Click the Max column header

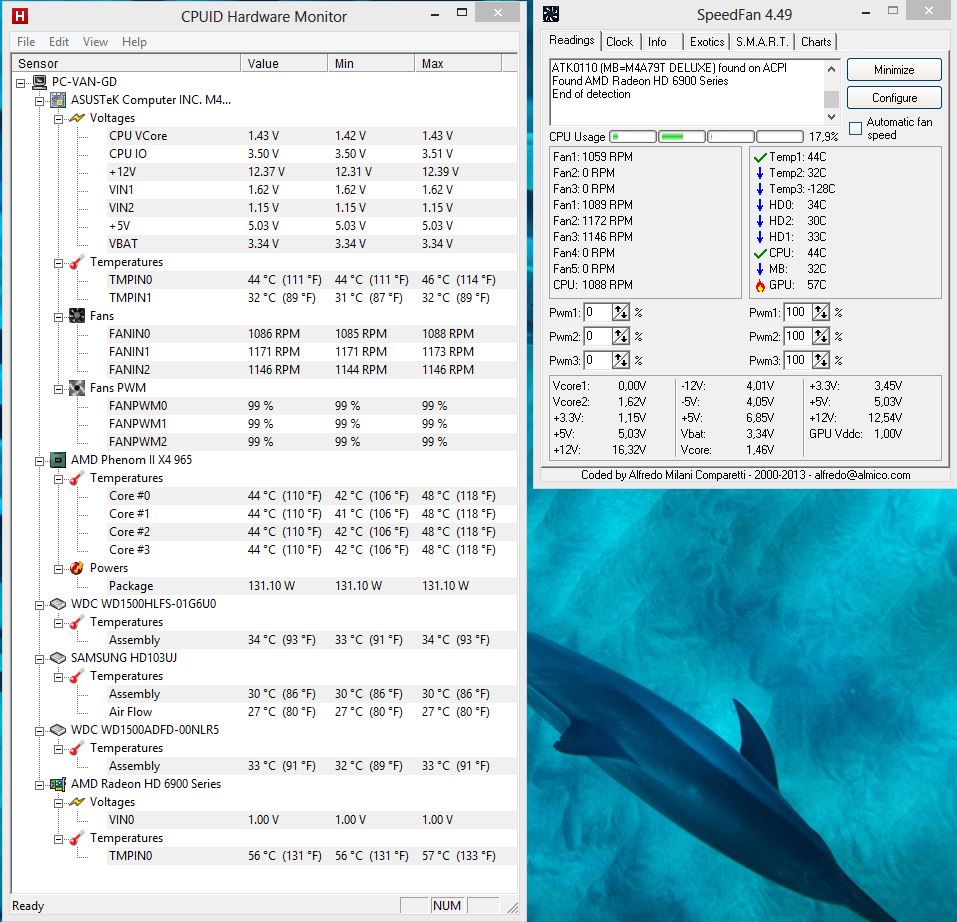click(x=458, y=63)
